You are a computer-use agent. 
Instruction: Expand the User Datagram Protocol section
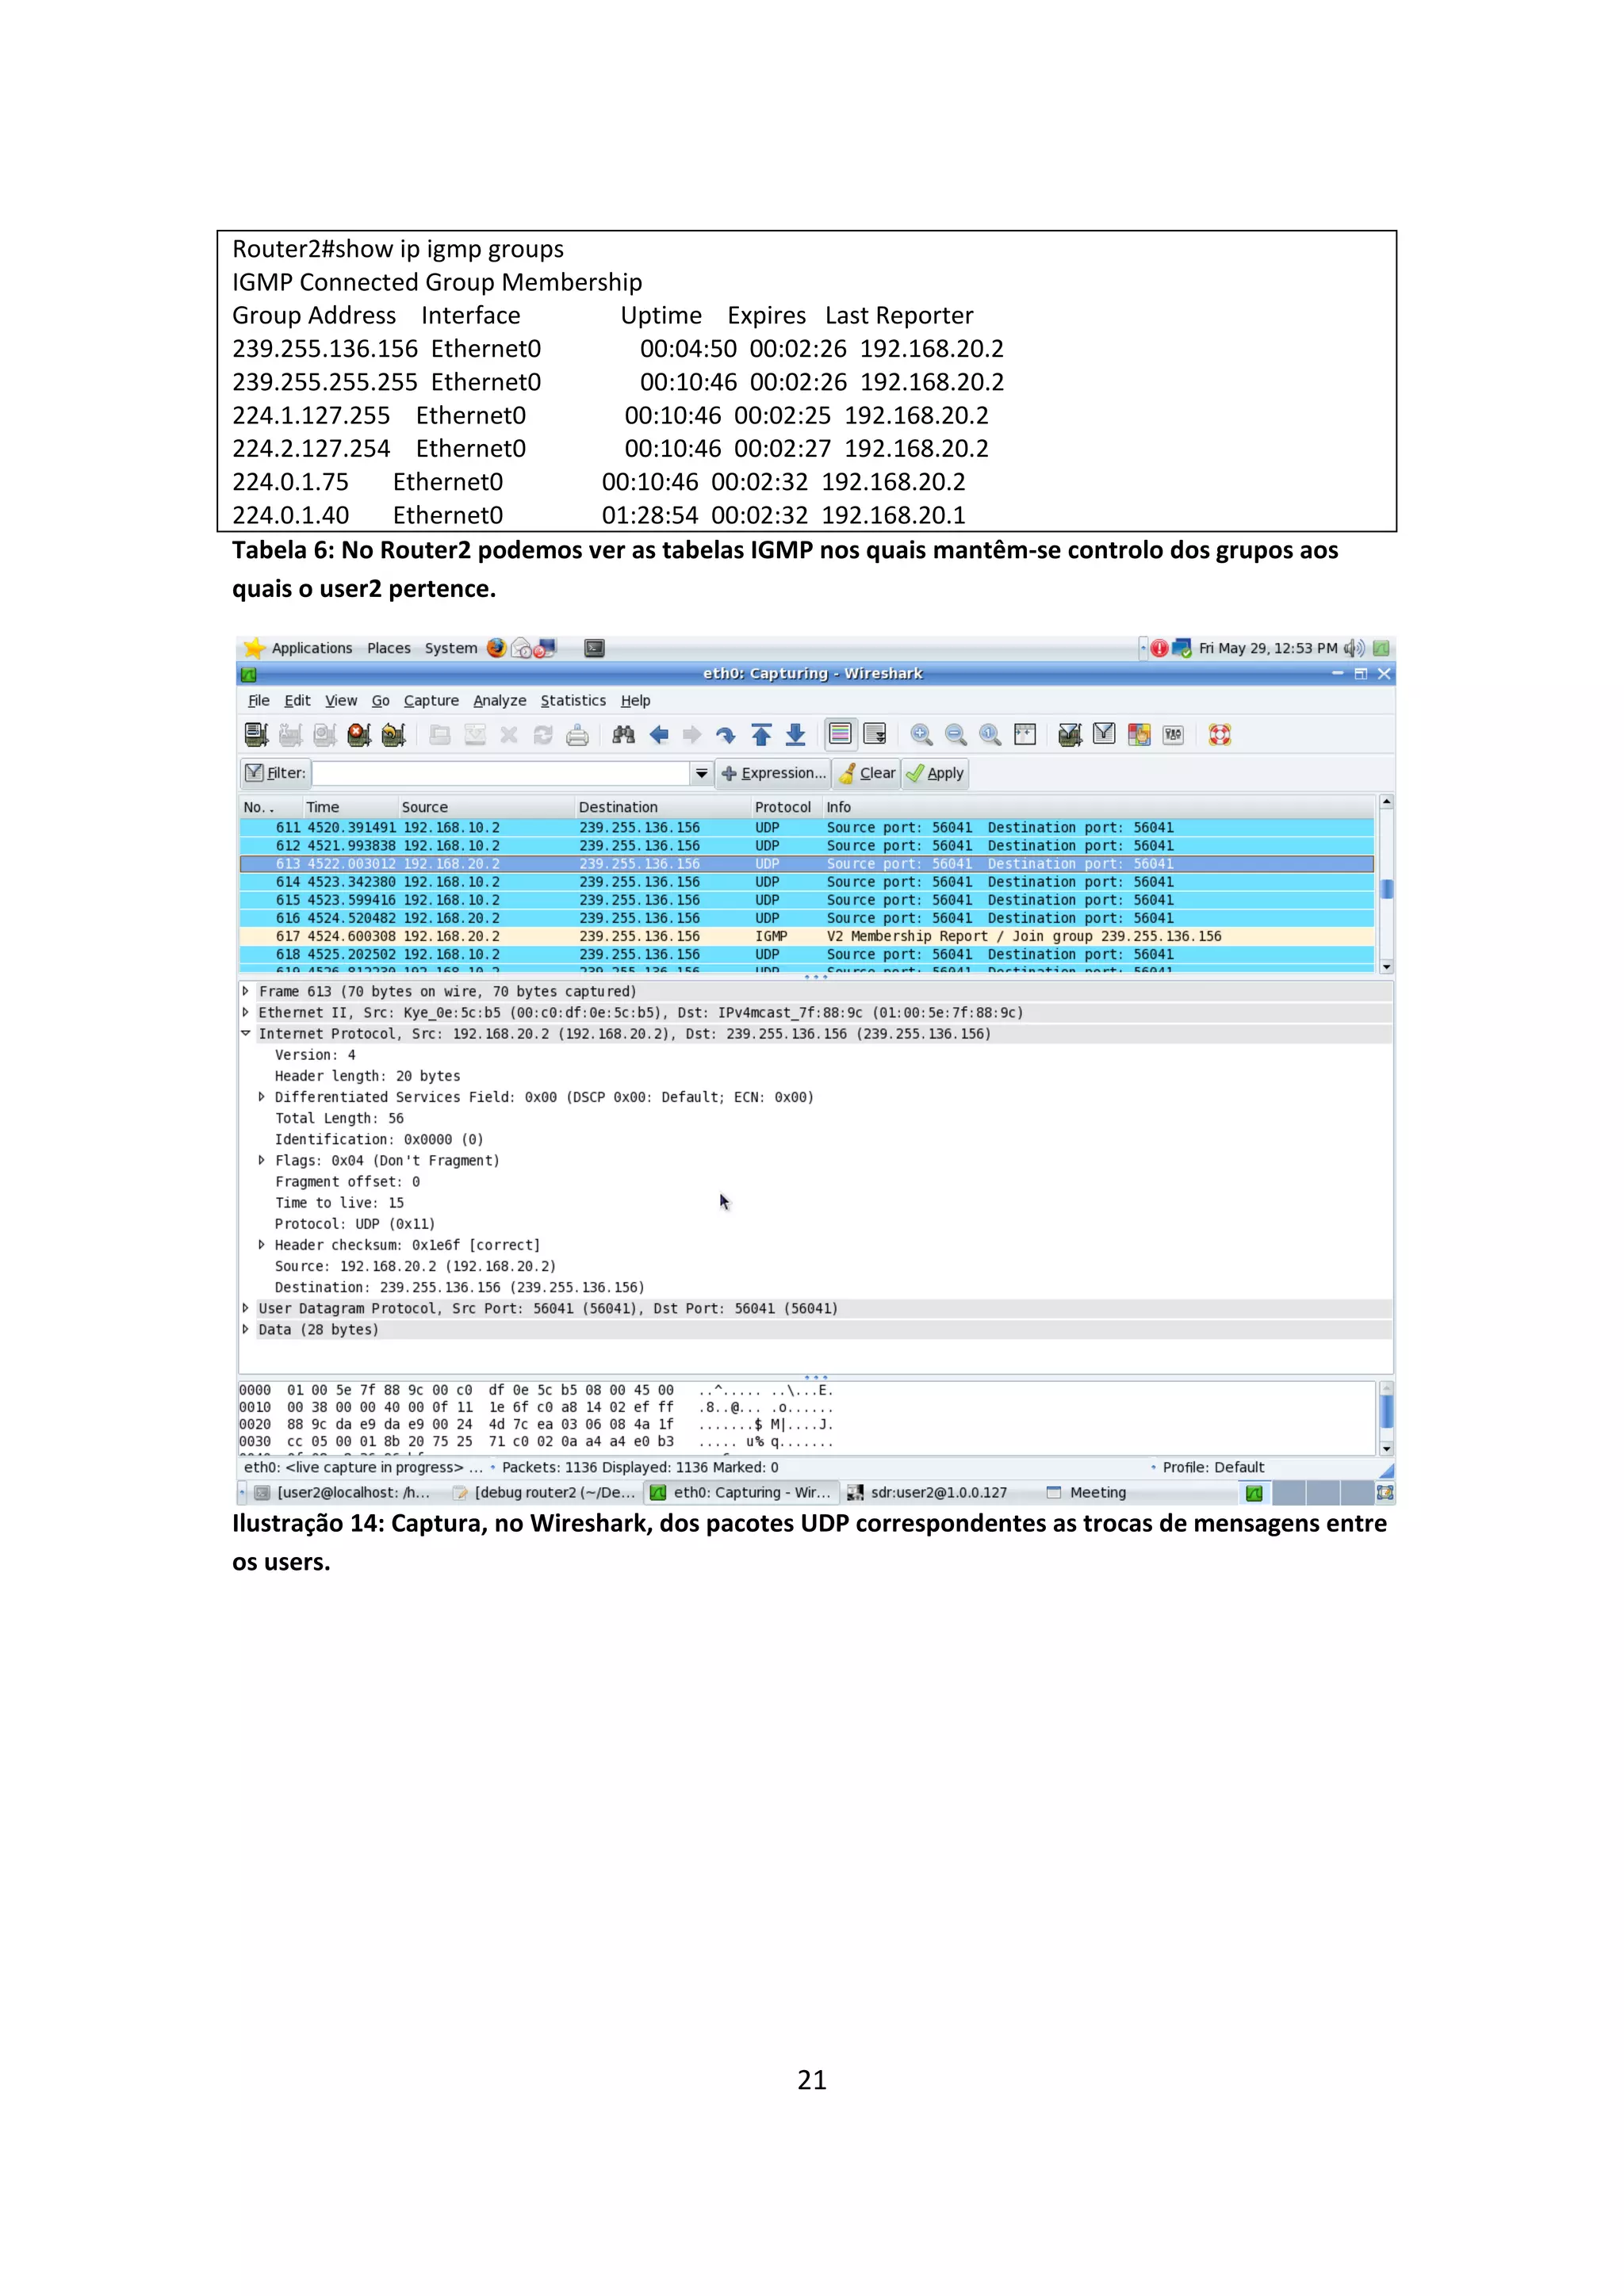click(x=246, y=1308)
